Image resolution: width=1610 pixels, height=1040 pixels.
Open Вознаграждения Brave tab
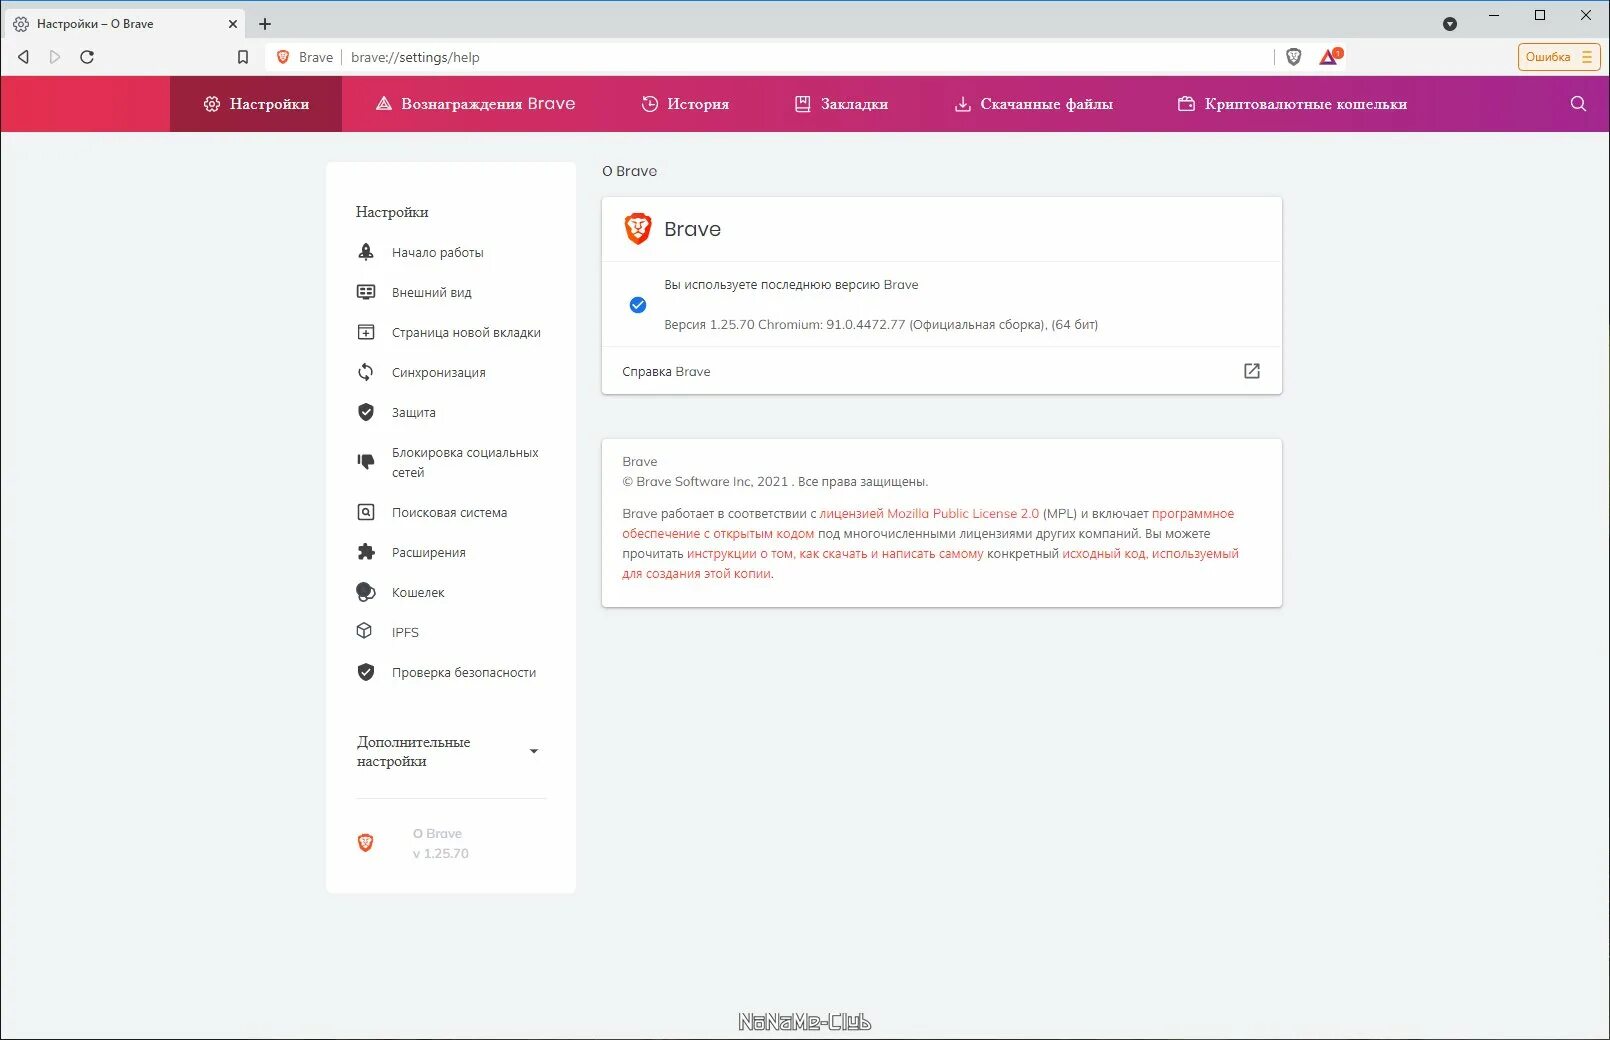475,104
